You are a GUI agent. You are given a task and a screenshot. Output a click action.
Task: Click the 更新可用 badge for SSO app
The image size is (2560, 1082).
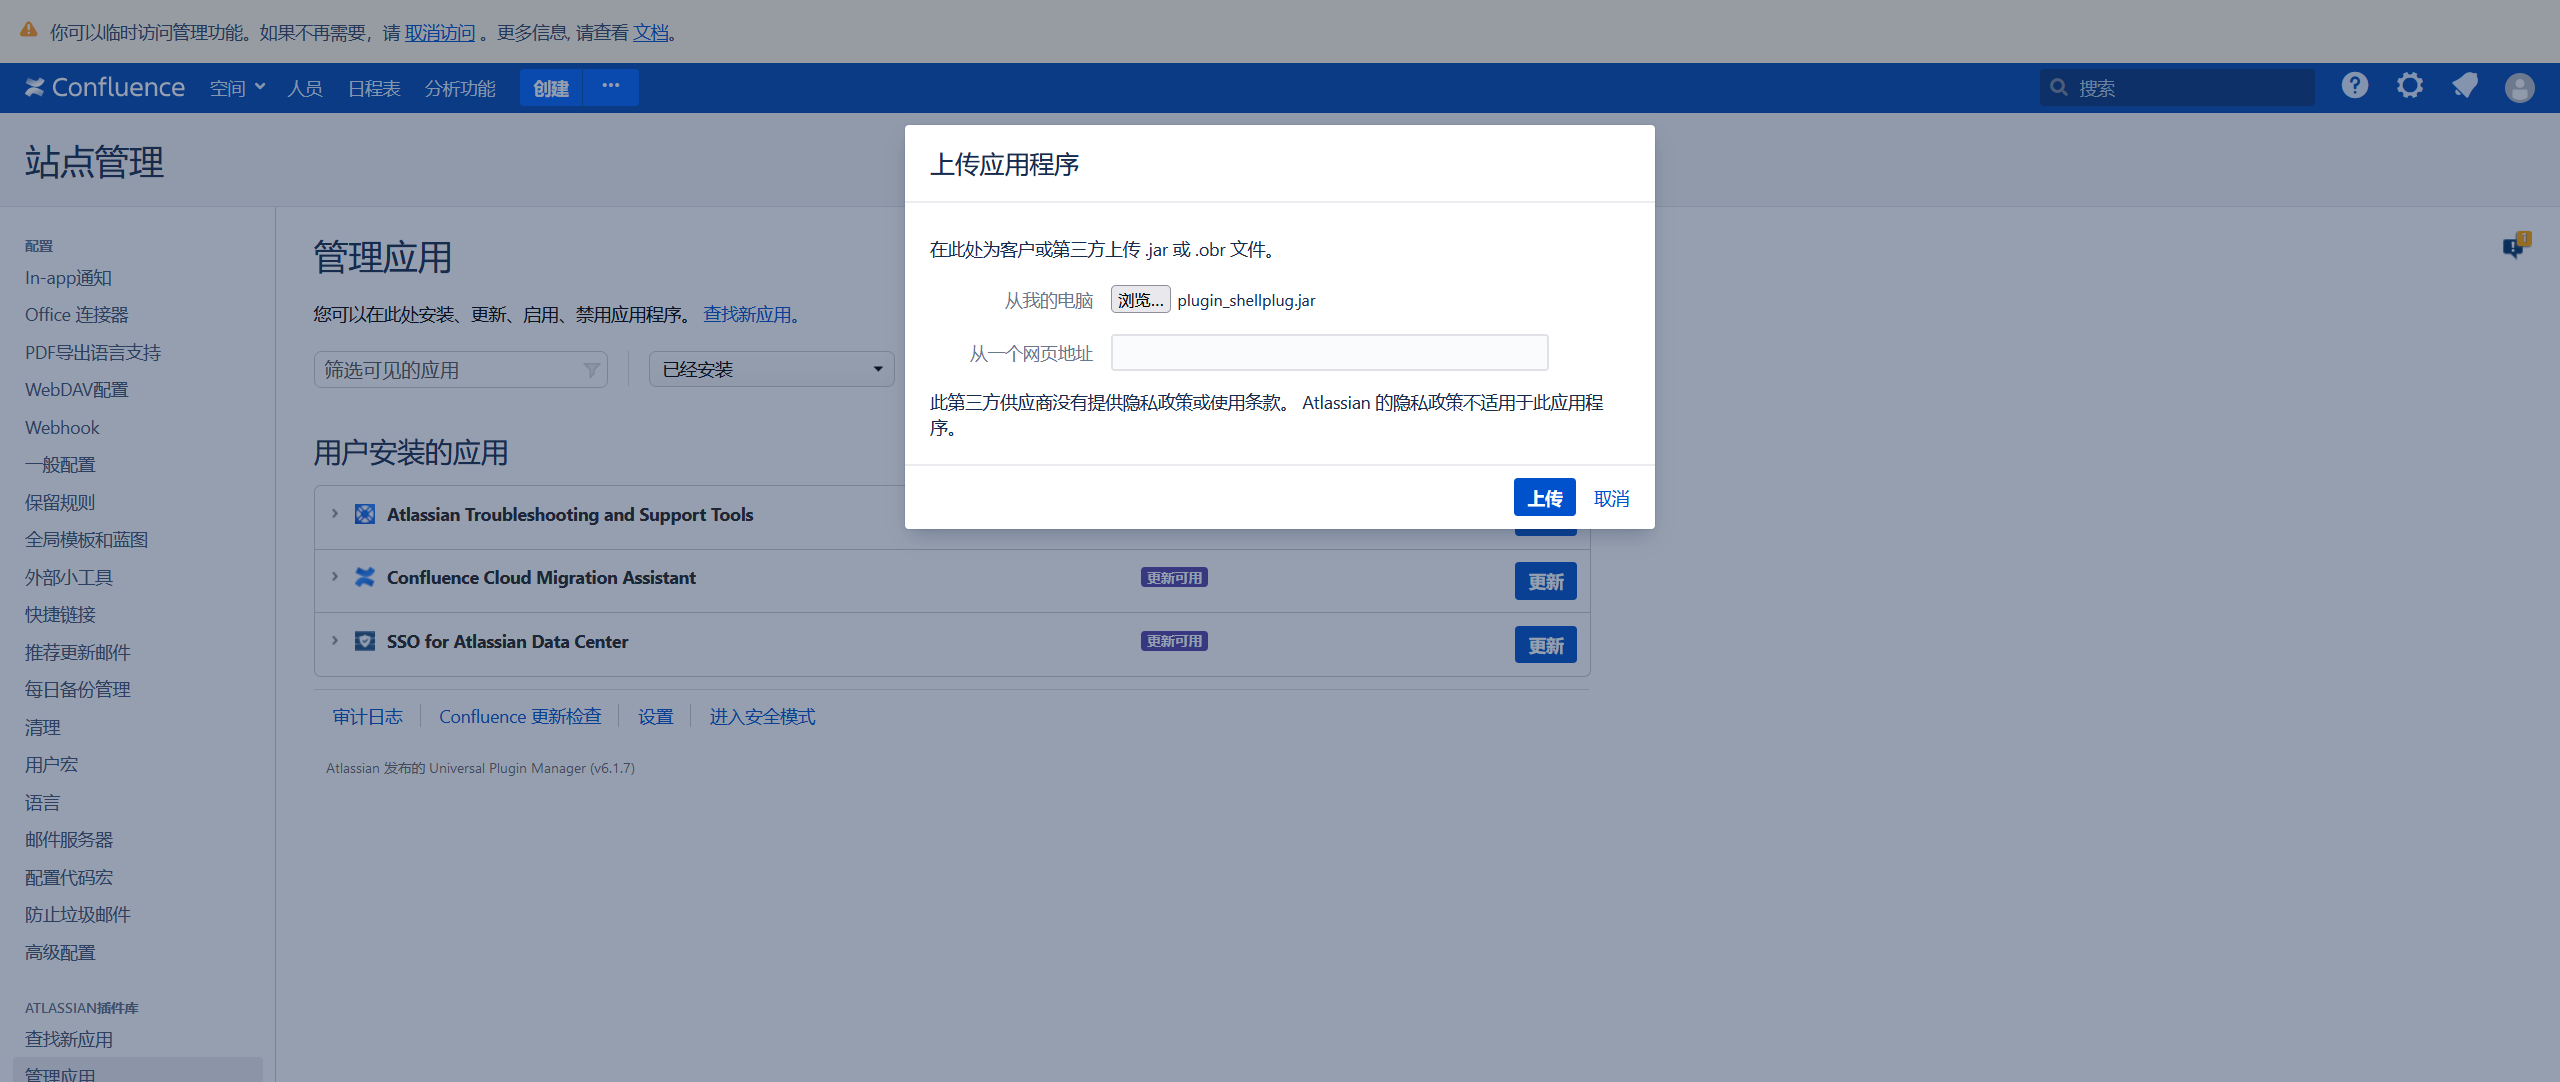click(1174, 641)
